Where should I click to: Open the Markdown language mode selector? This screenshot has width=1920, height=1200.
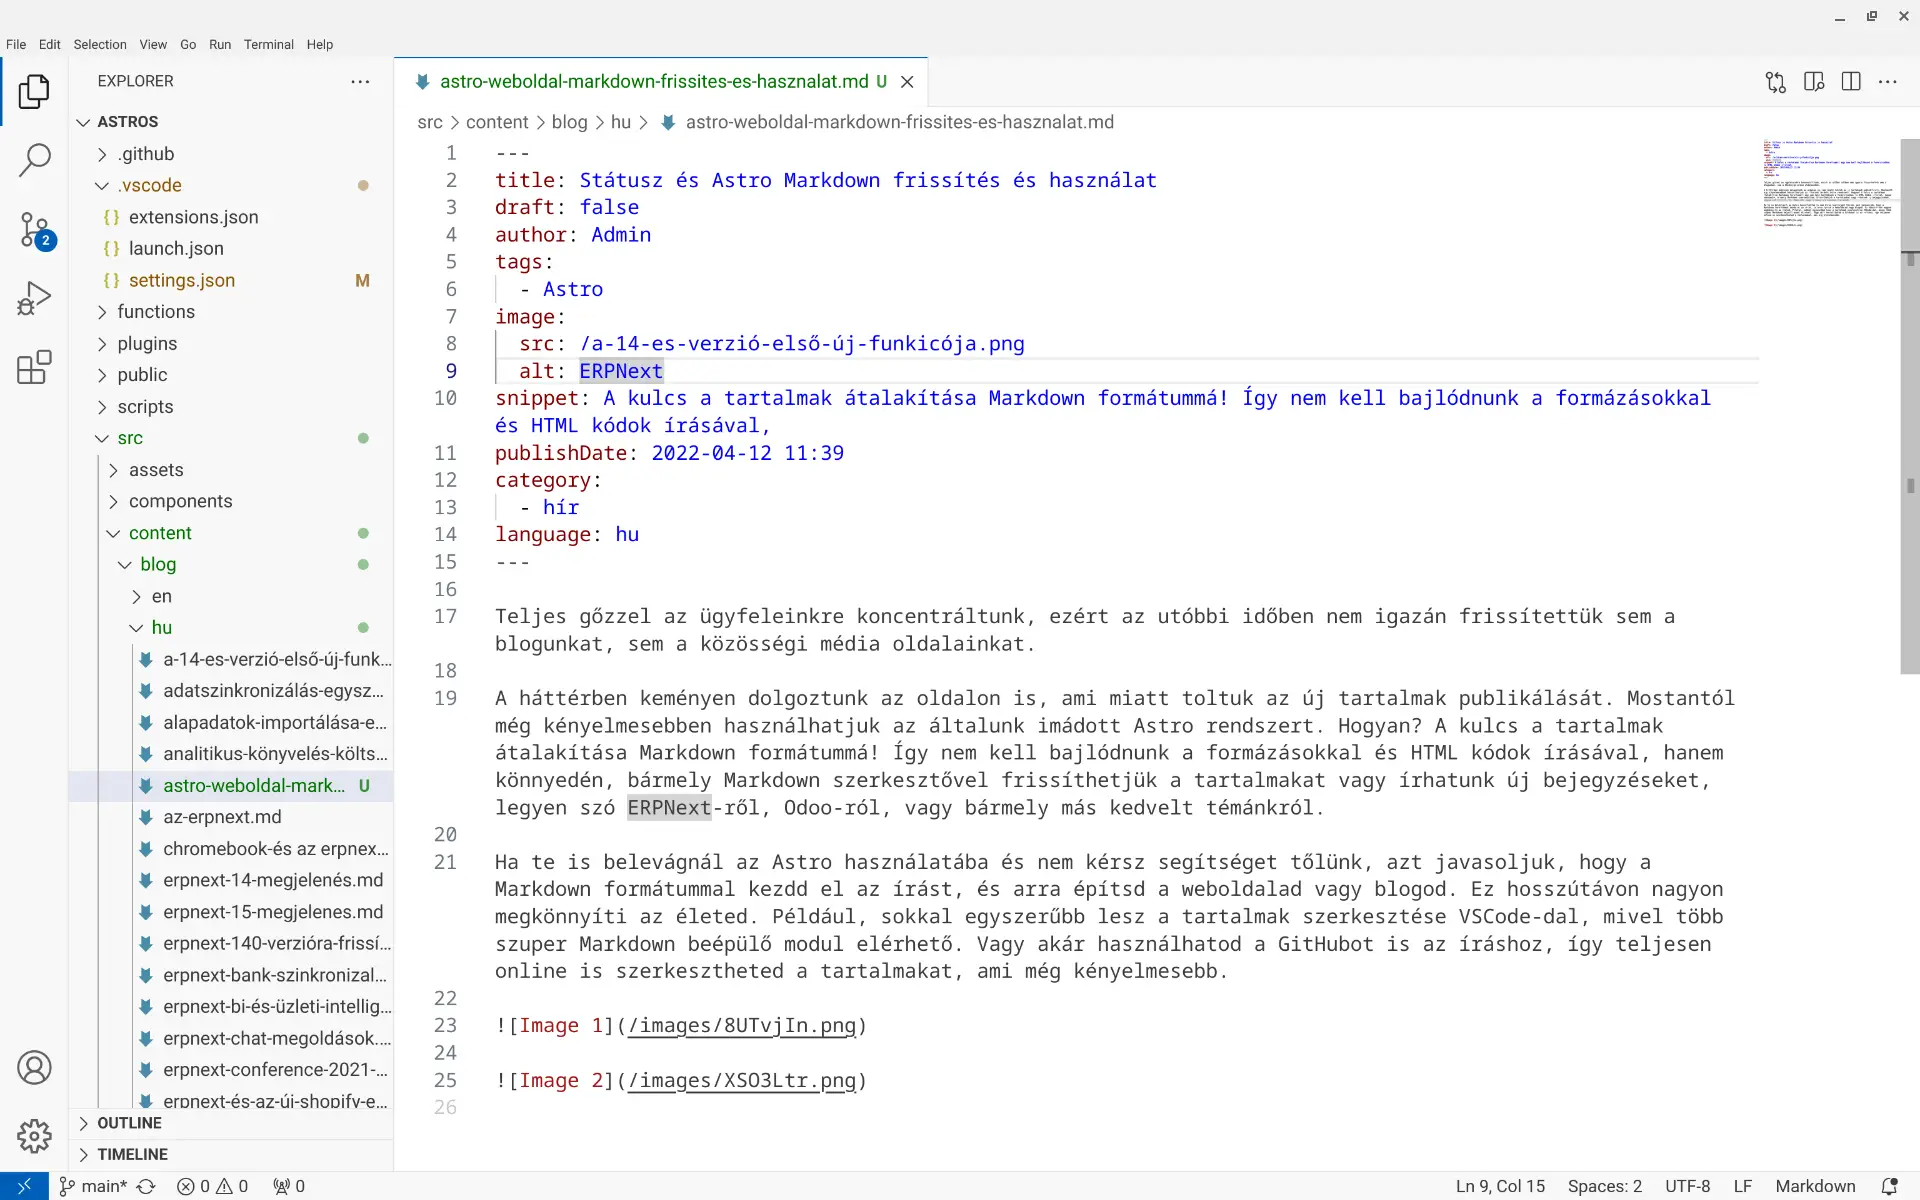click(1815, 1186)
